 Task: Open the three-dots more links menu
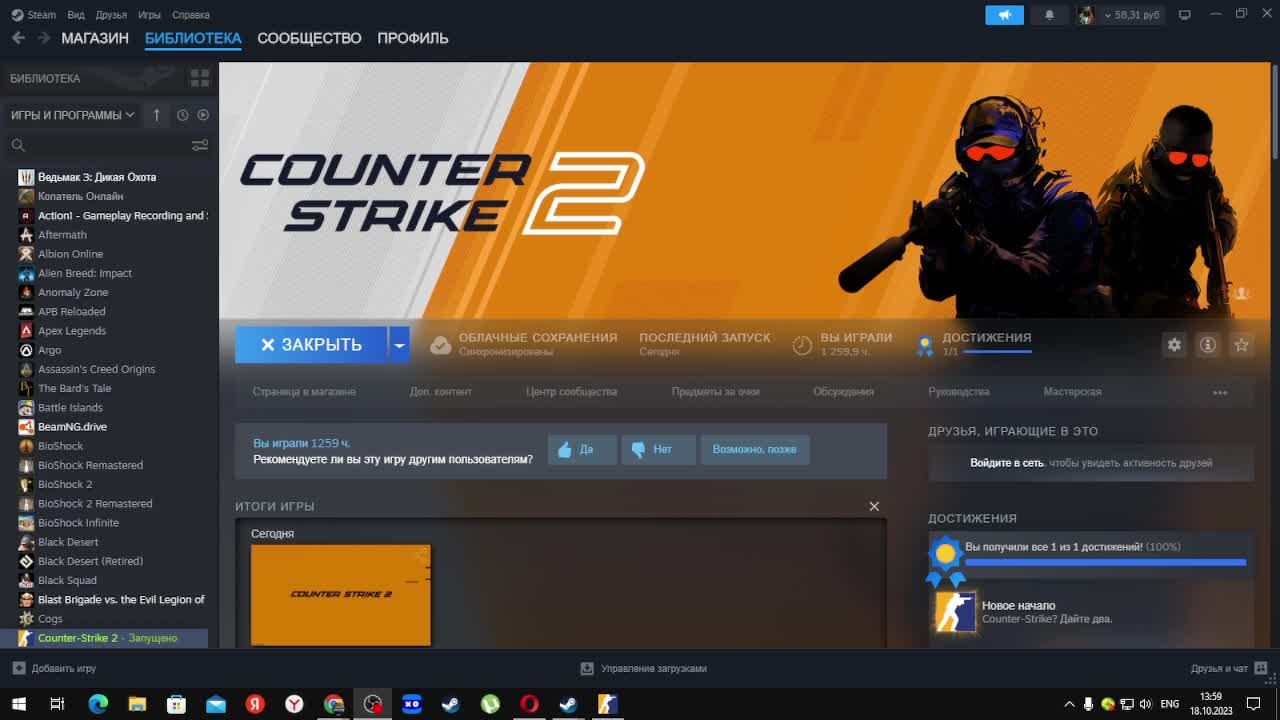(x=1220, y=392)
